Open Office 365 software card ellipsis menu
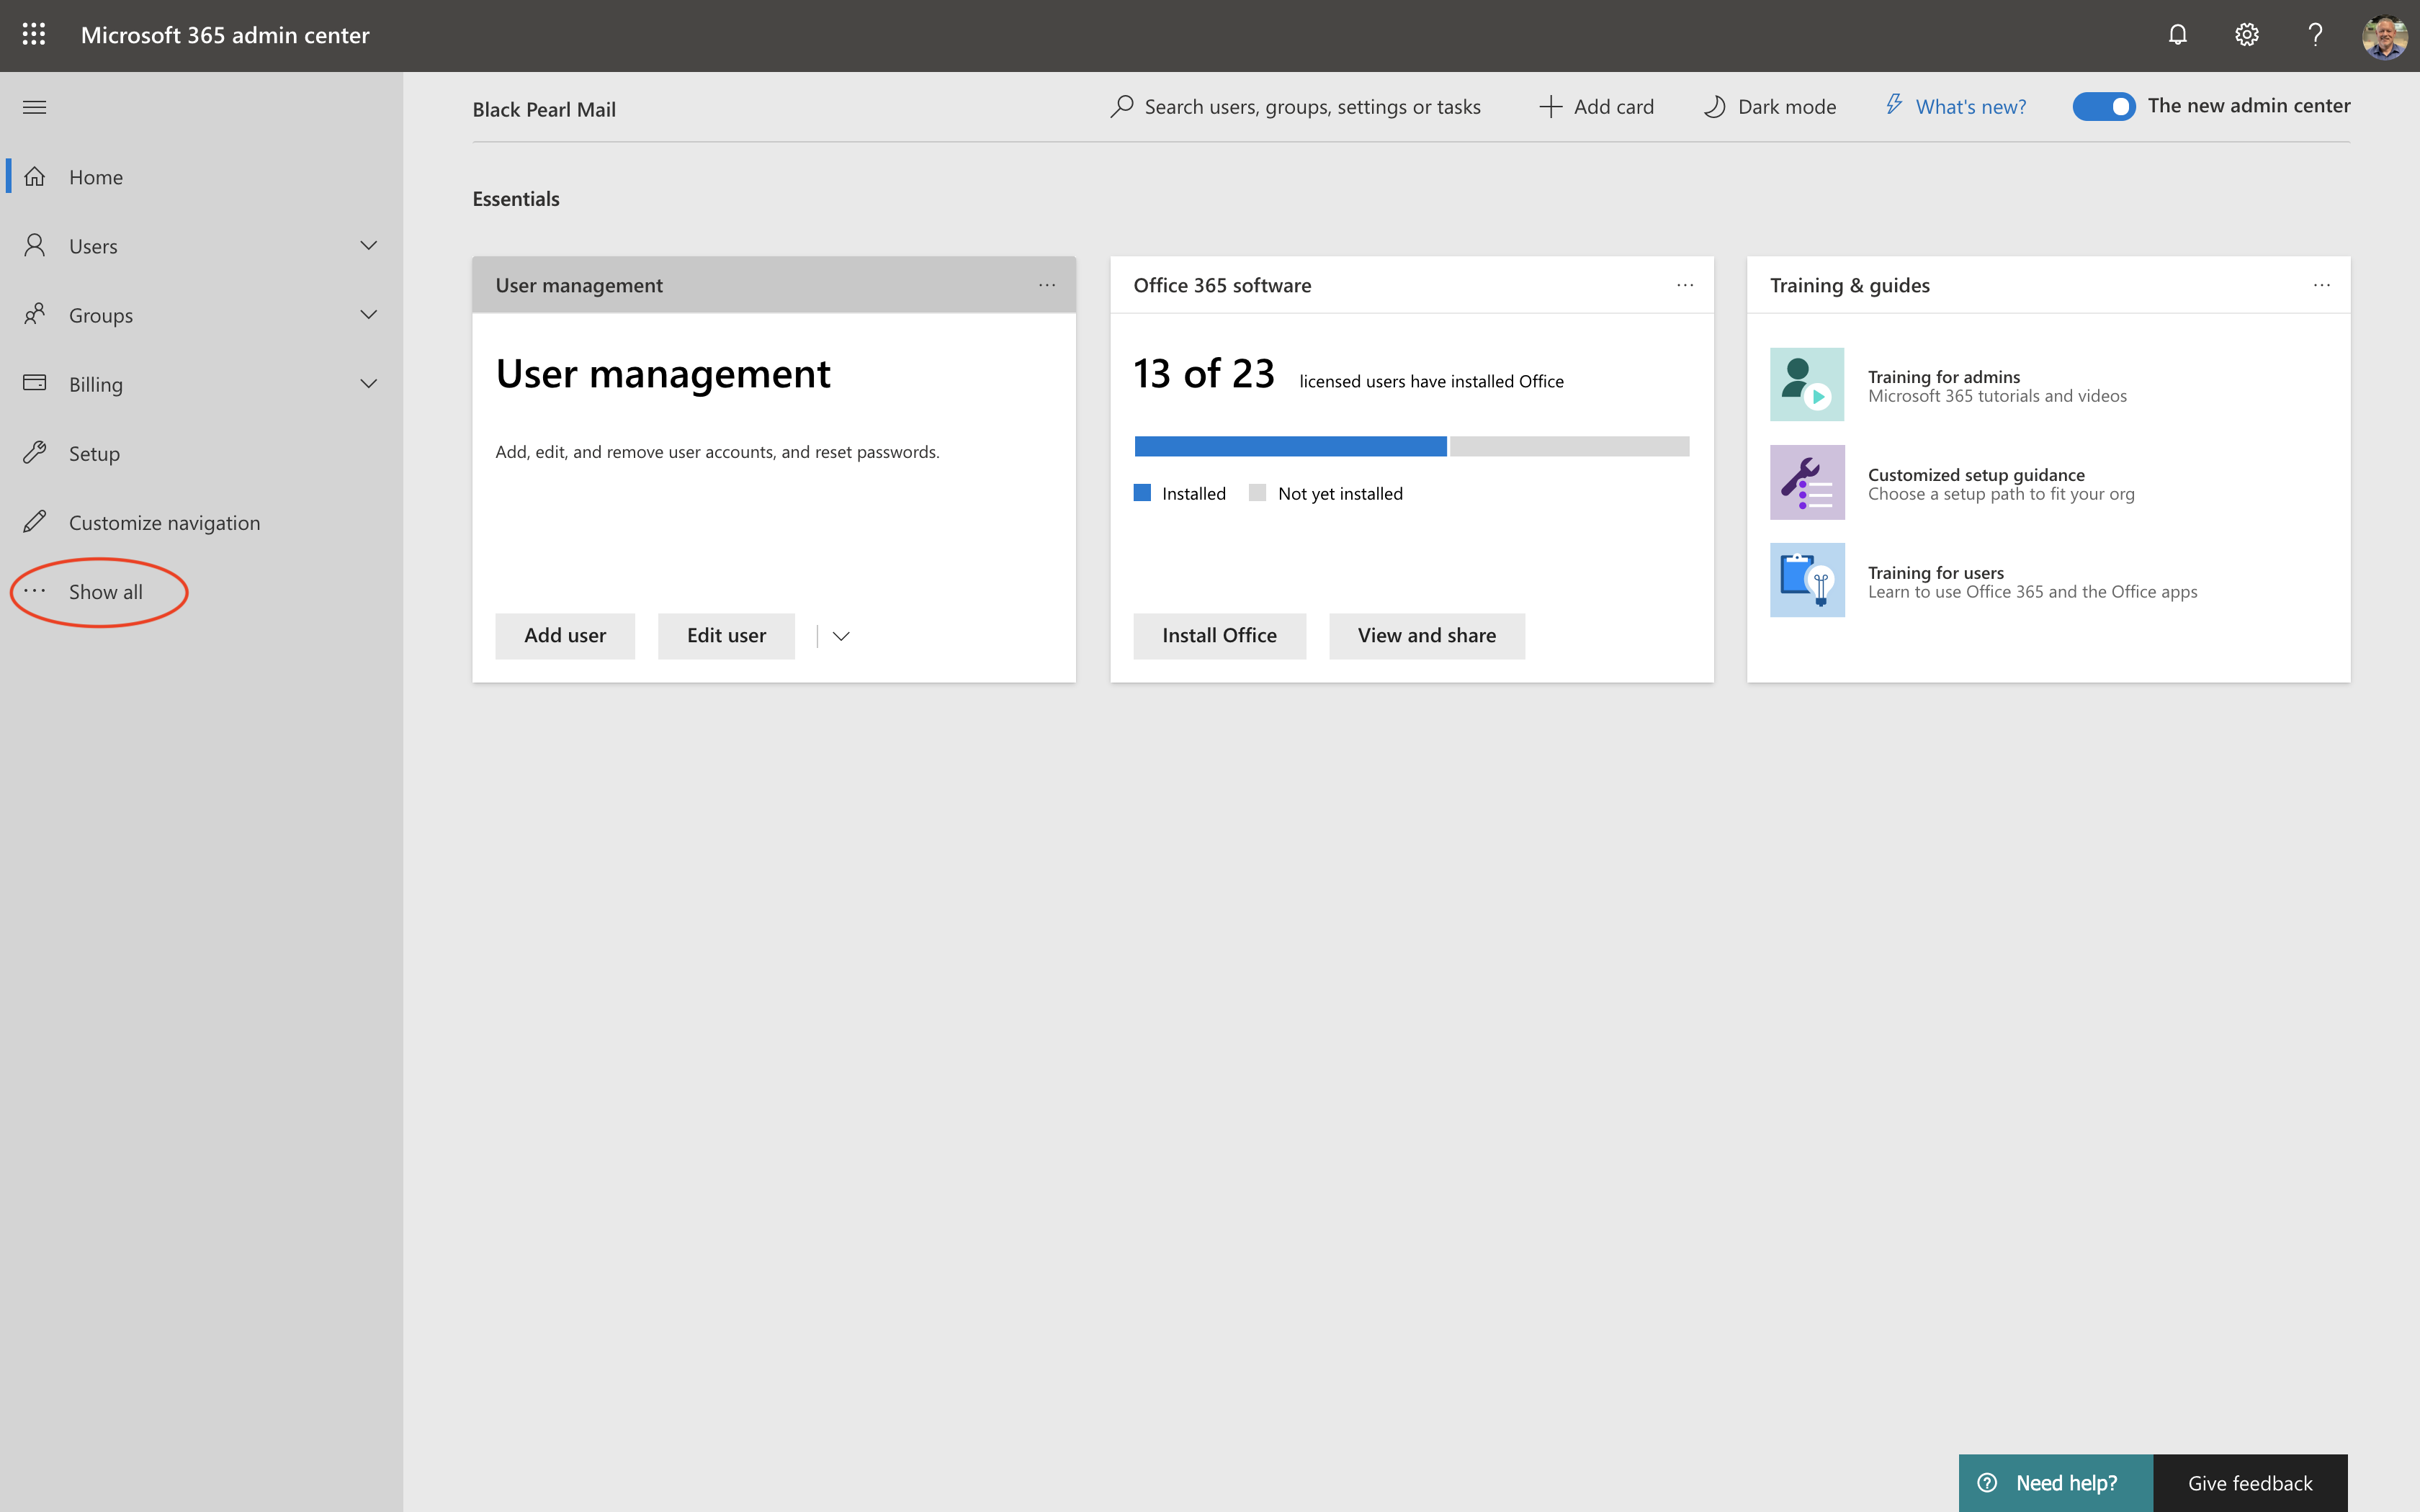Screen dimensions: 2420x1512 1685,285
